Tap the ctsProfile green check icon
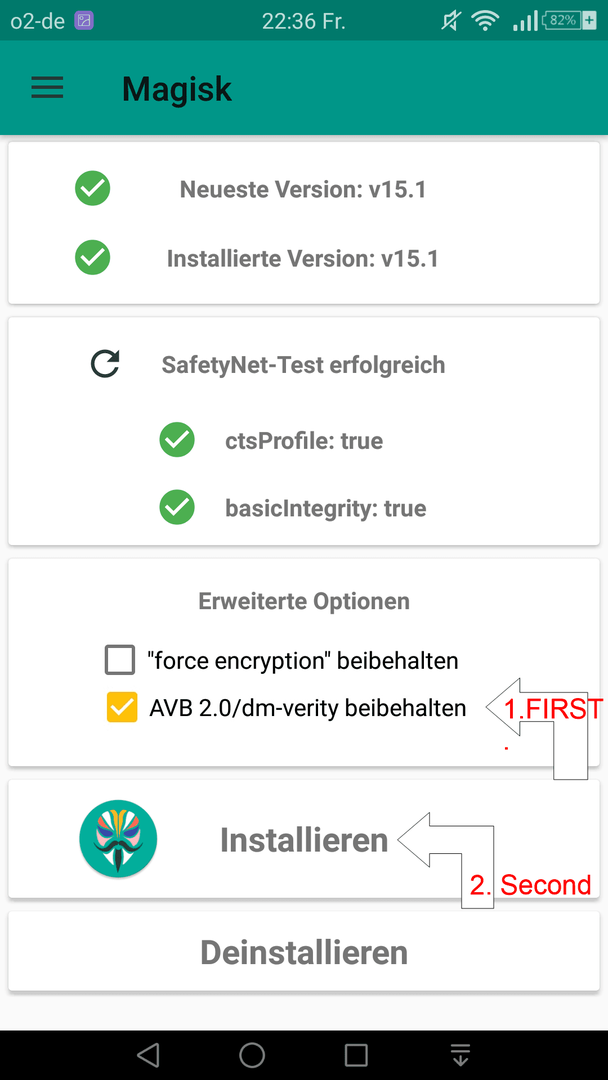 177,439
